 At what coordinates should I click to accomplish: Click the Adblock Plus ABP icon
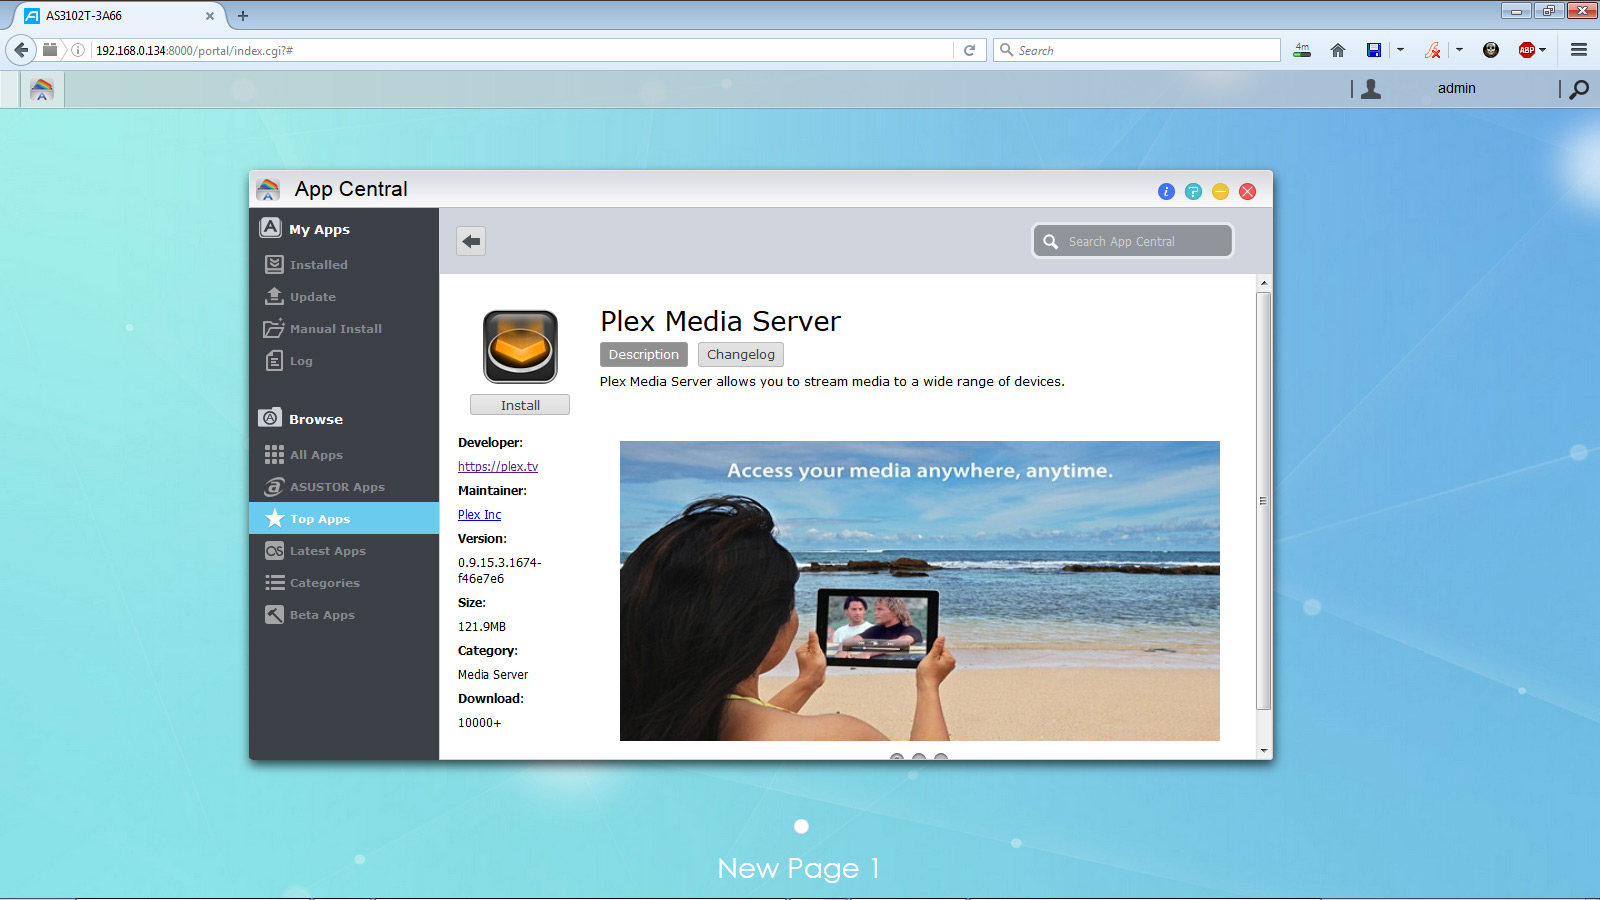1526,50
